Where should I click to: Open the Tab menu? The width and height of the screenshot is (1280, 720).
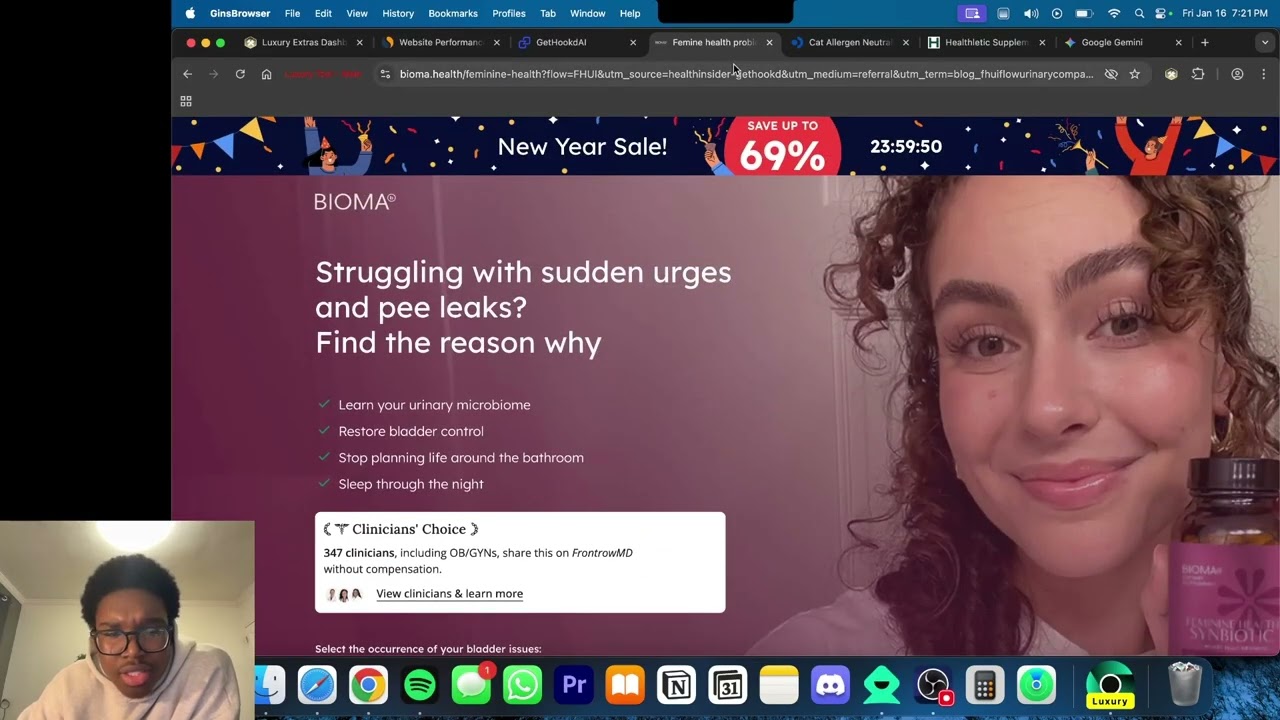click(548, 14)
